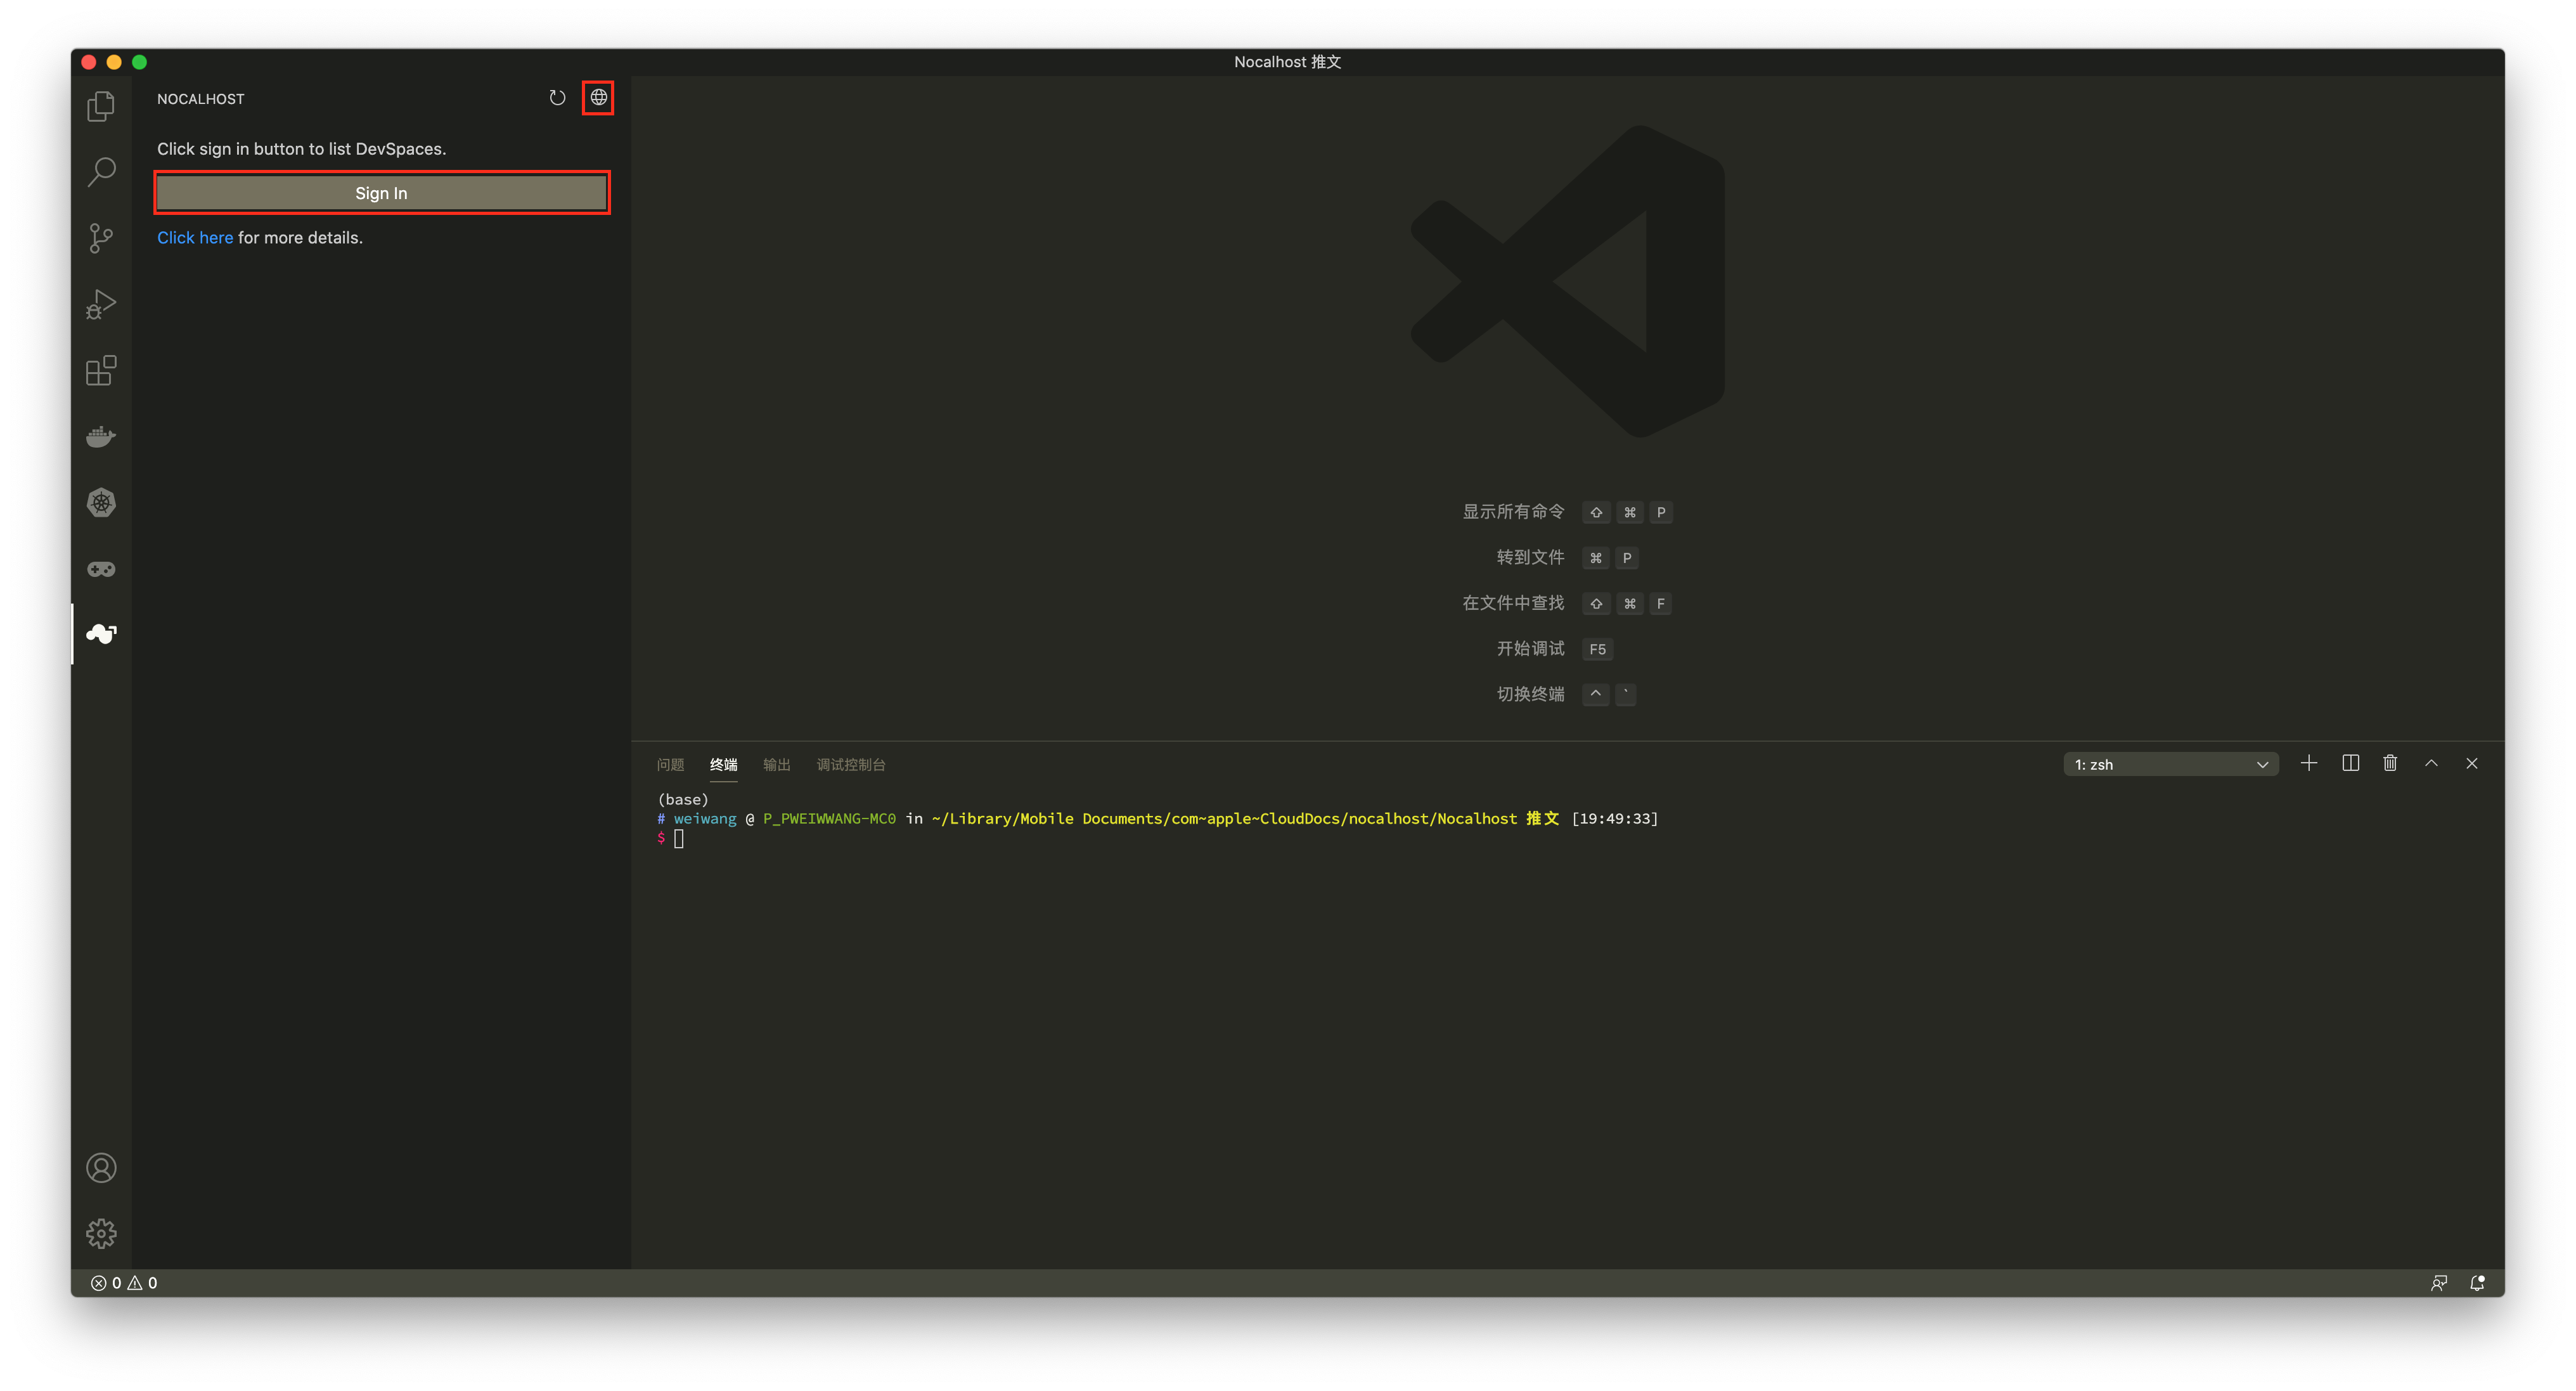This screenshot has width=2576, height=1391.
Task: Switch to the 问题 panel tab
Action: coord(670,765)
